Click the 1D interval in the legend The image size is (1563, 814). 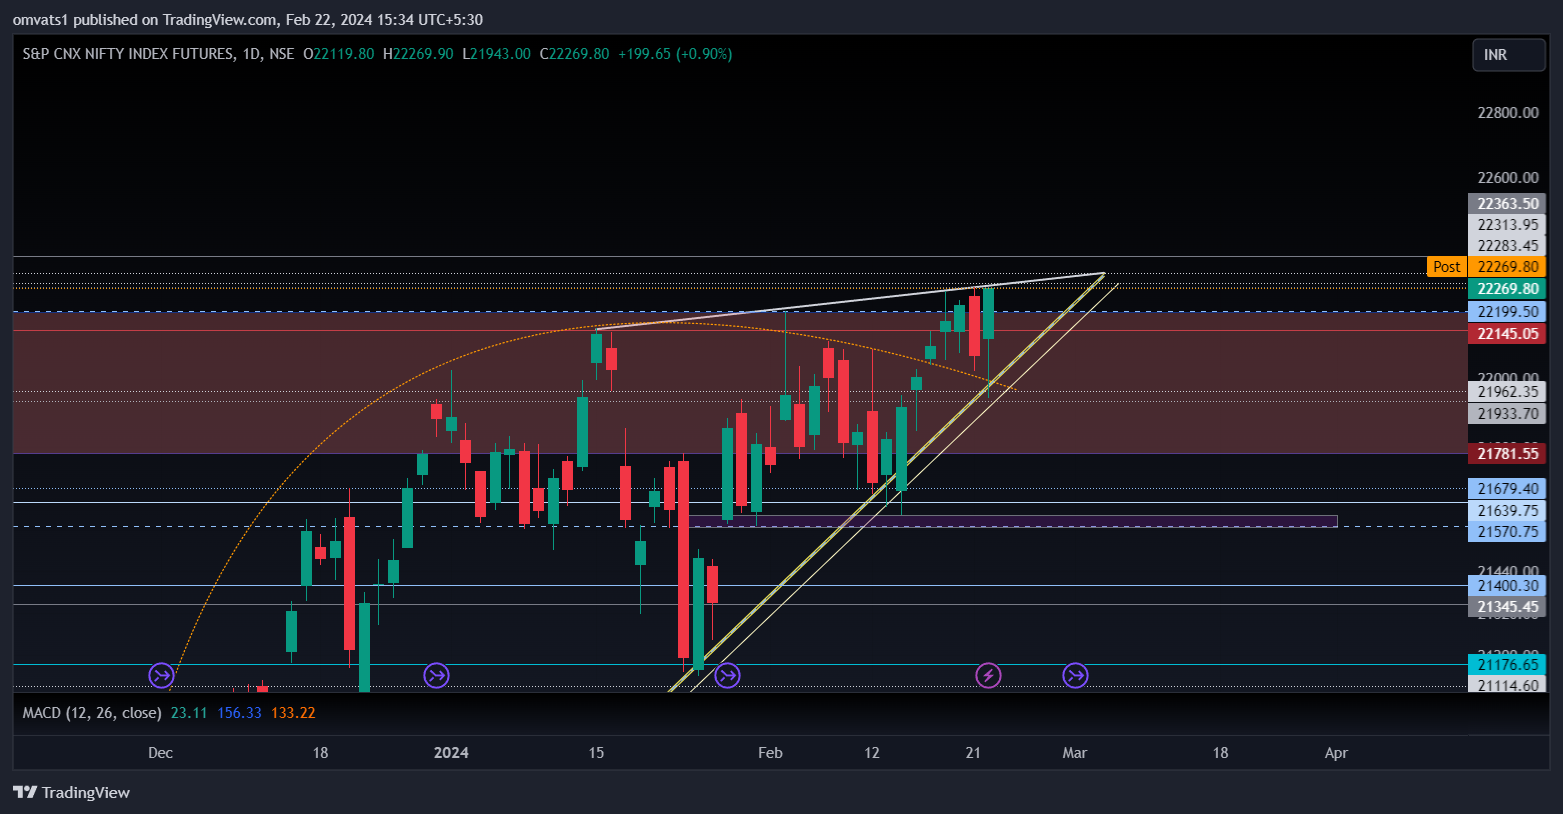[x=251, y=54]
